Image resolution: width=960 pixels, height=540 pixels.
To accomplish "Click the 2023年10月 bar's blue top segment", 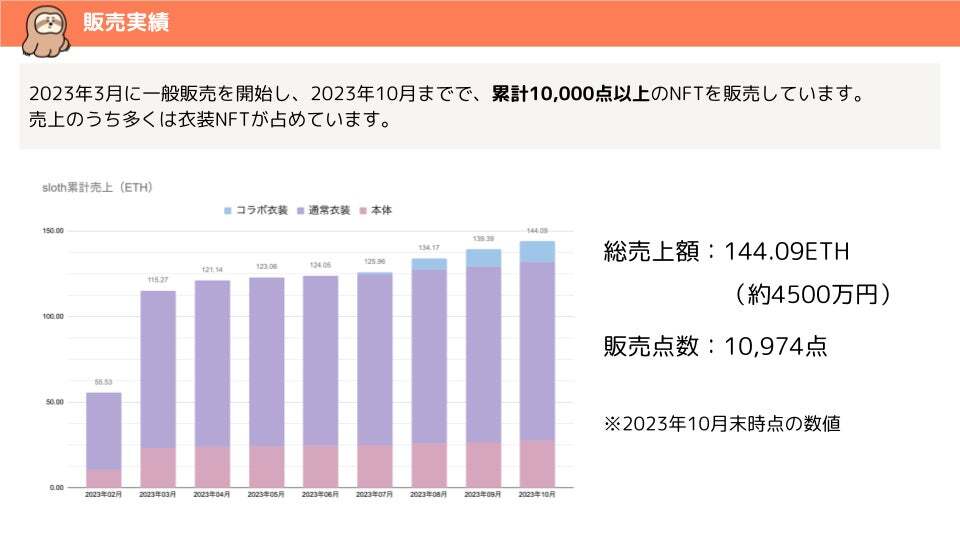I will pos(537,251).
